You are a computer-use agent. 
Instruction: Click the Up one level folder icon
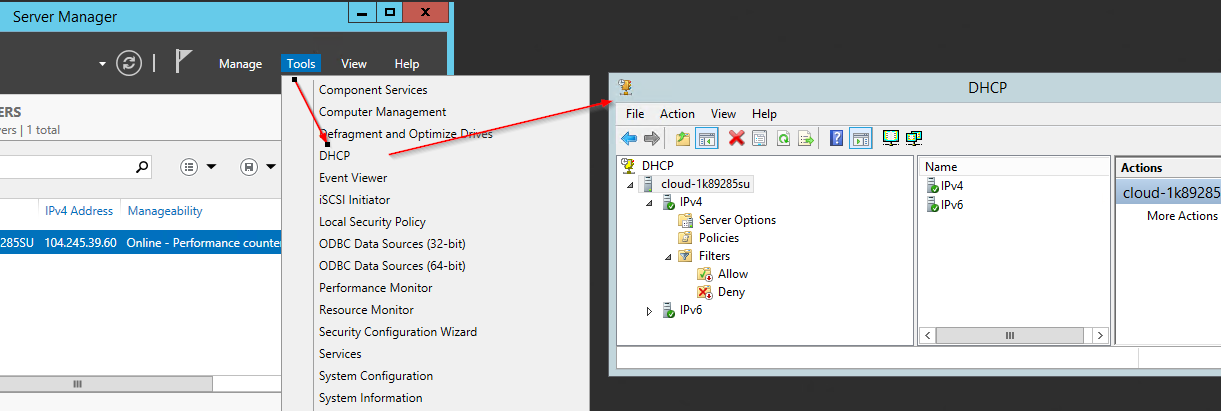click(x=683, y=139)
